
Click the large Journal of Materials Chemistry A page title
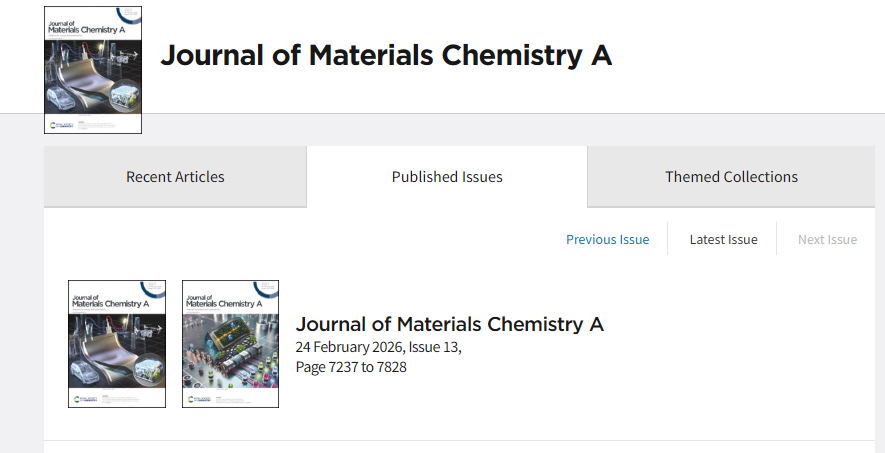[x=386, y=55]
